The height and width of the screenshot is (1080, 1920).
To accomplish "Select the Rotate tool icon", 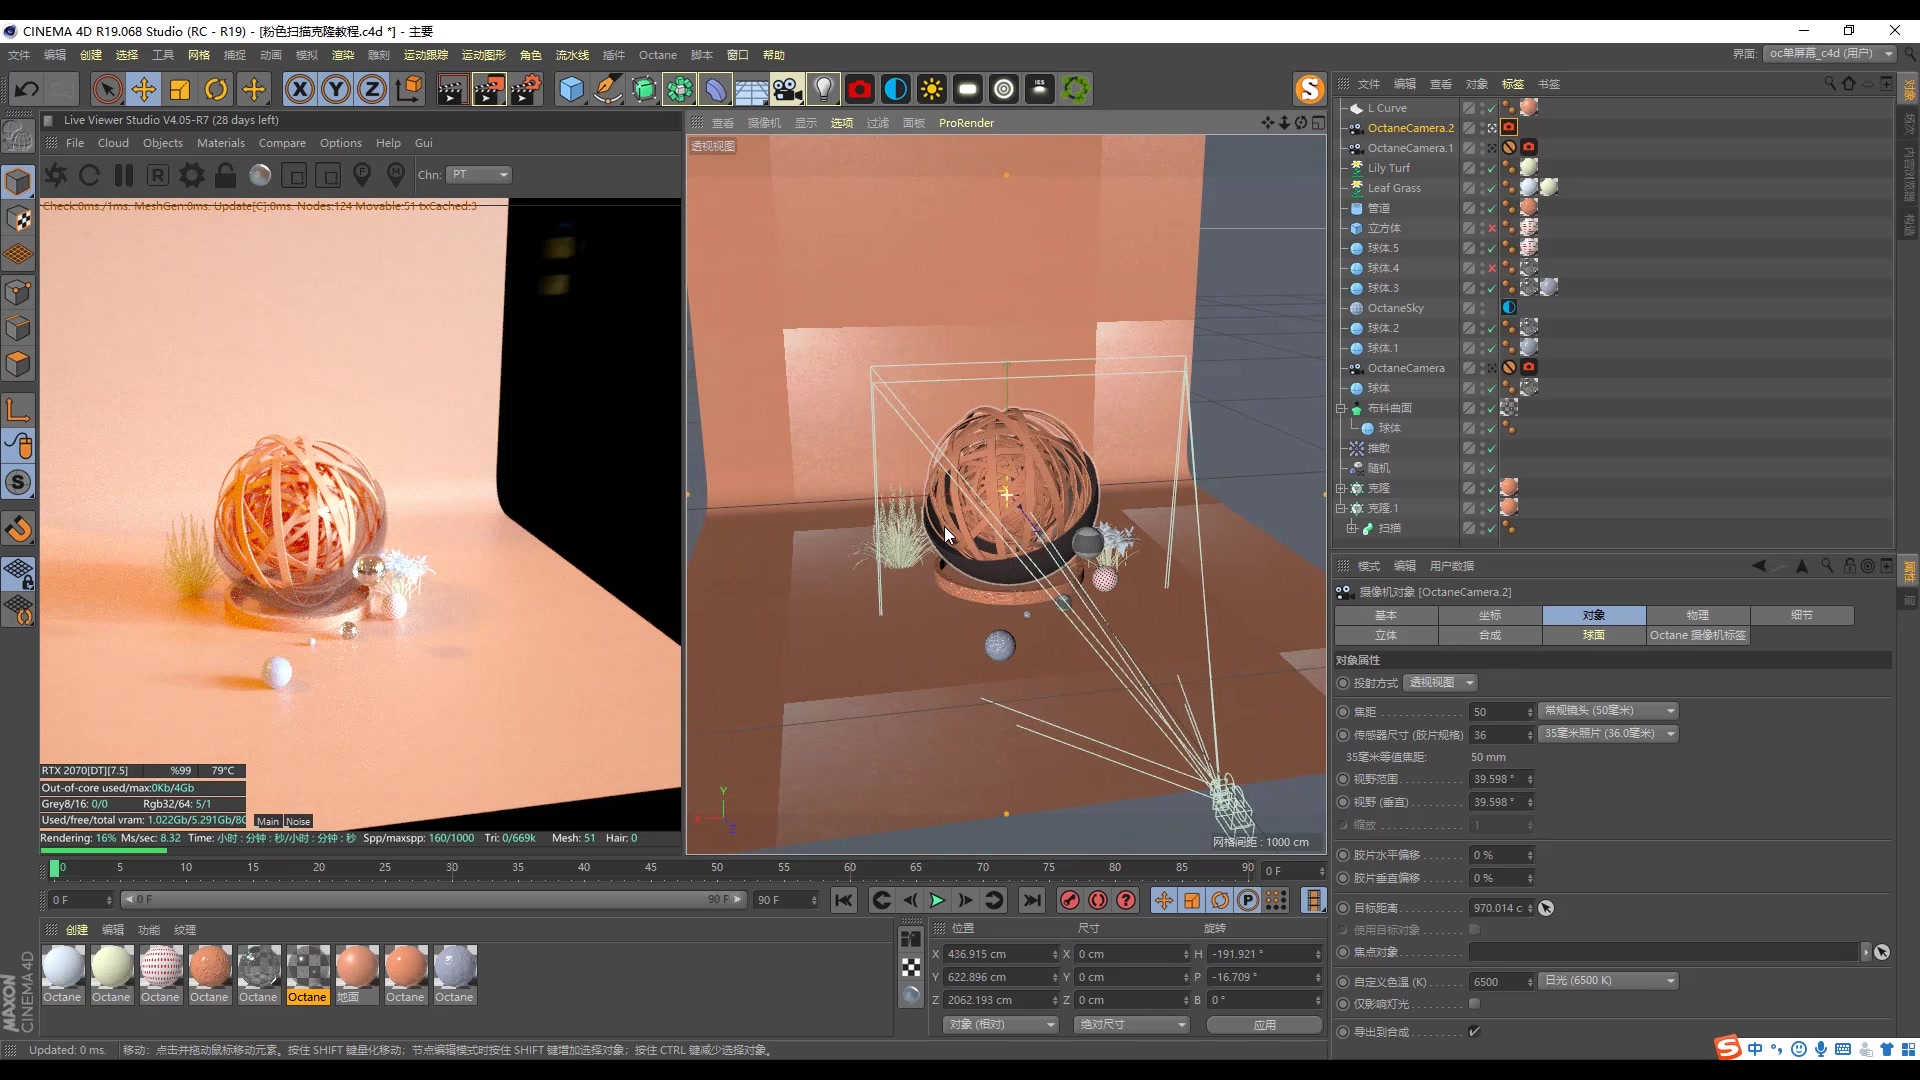I will pyautogui.click(x=216, y=90).
